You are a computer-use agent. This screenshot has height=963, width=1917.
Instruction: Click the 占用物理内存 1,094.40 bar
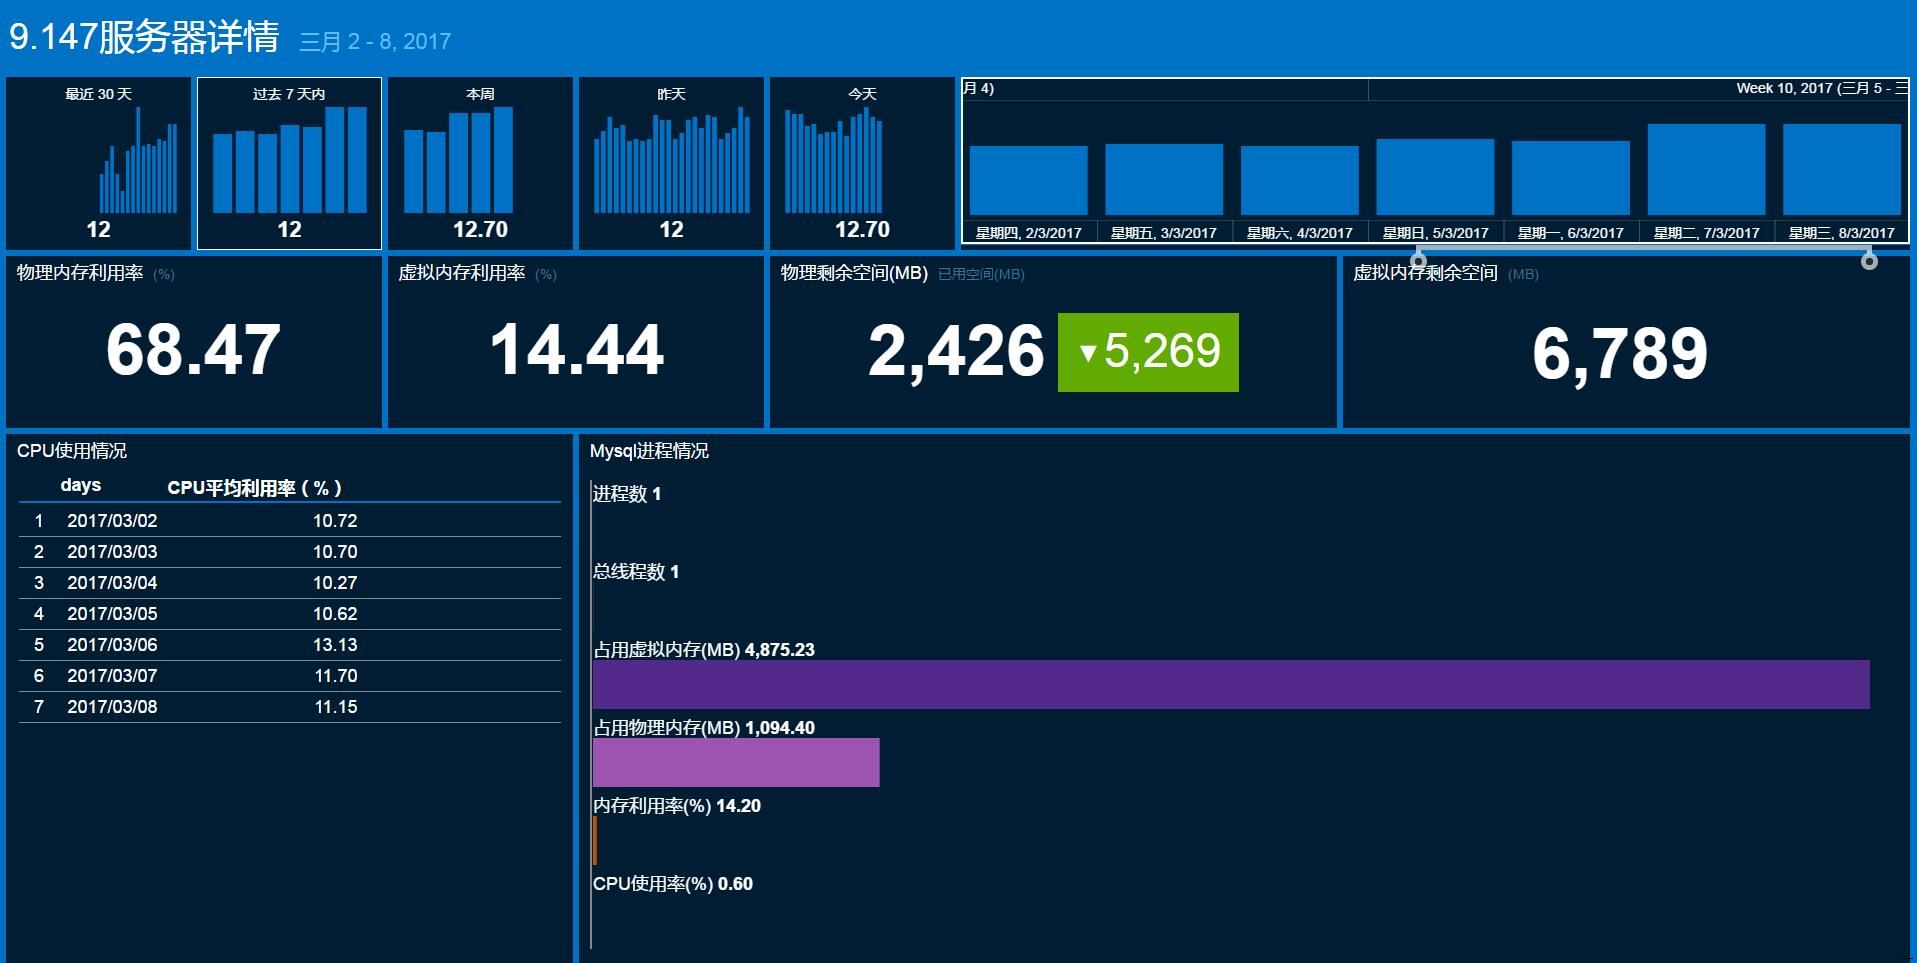pos(735,761)
